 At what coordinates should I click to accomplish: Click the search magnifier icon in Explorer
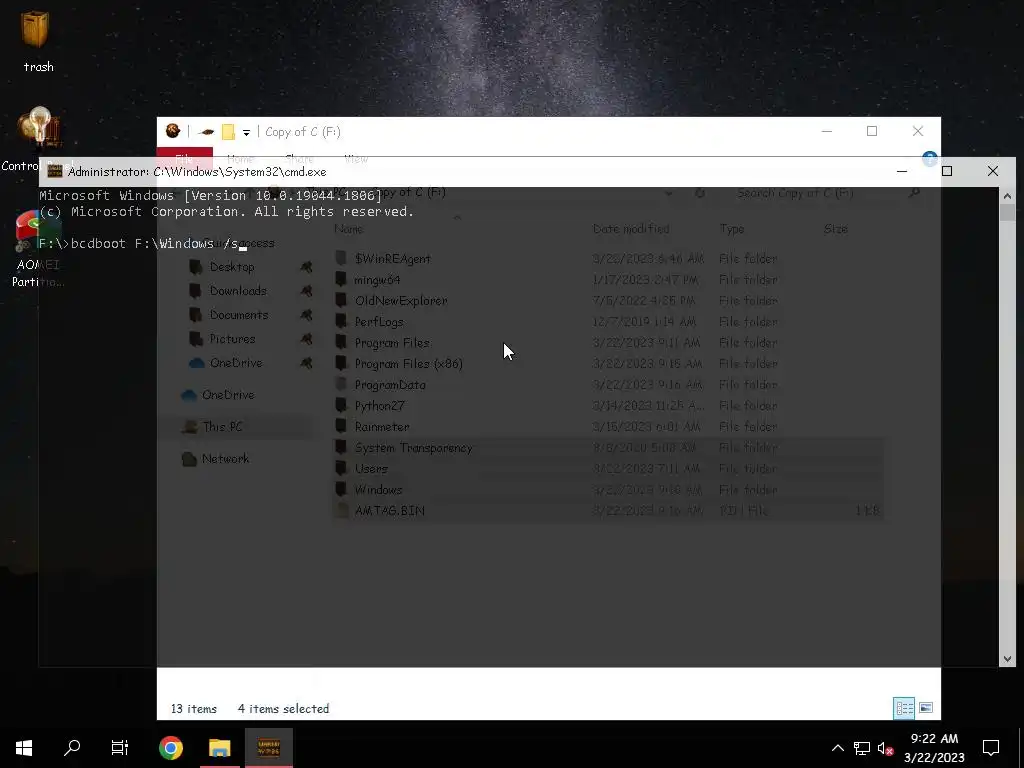click(914, 193)
